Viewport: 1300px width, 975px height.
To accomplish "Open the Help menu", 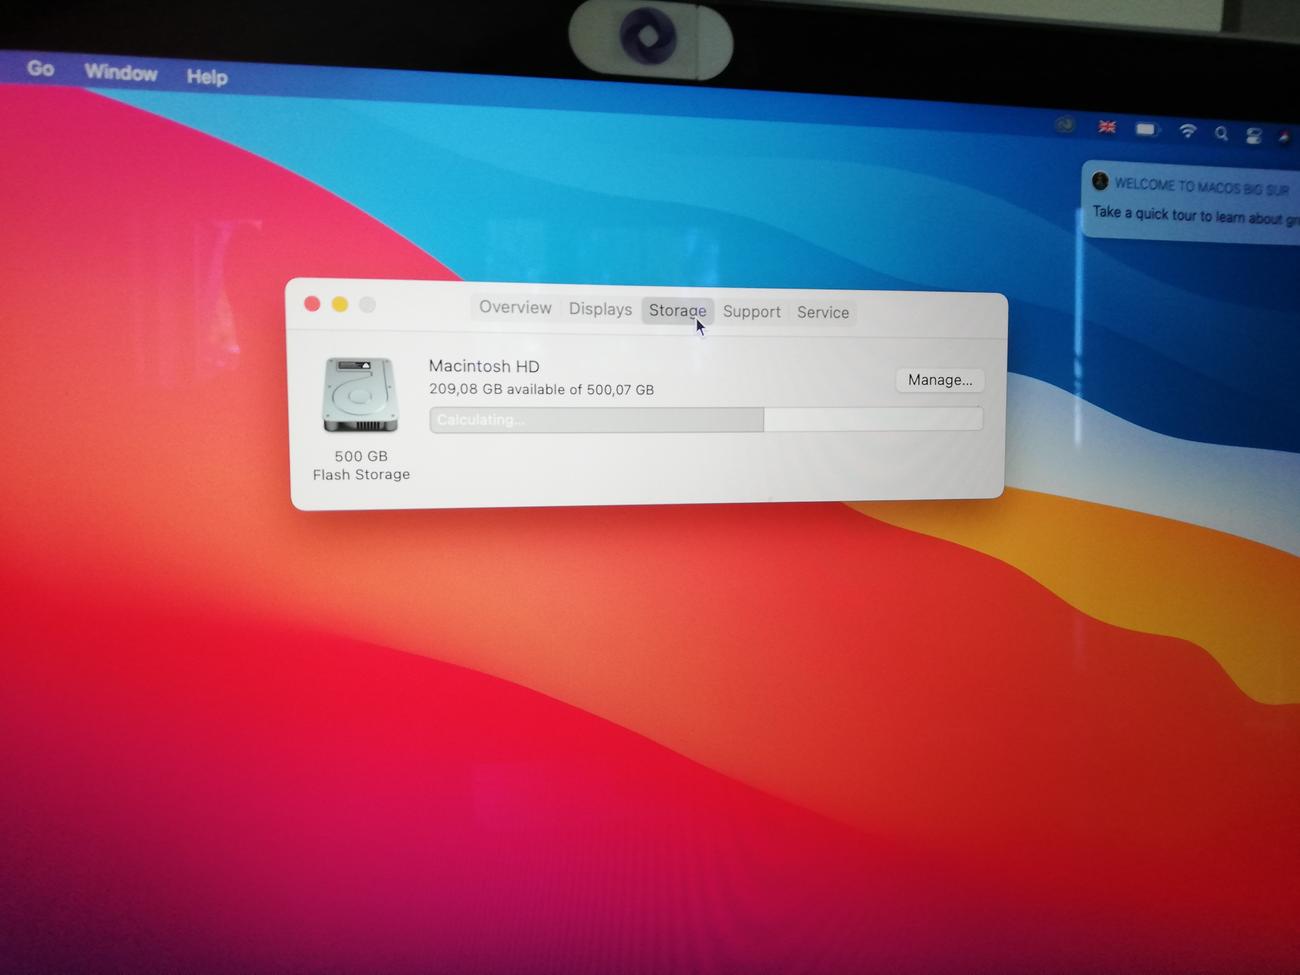I will coord(207,77).
